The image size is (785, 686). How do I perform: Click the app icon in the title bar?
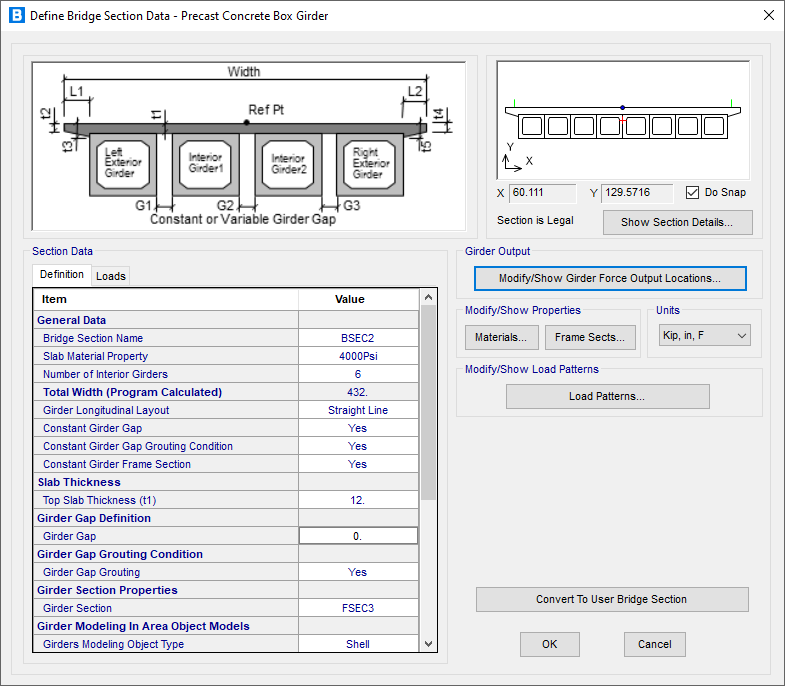16,16
